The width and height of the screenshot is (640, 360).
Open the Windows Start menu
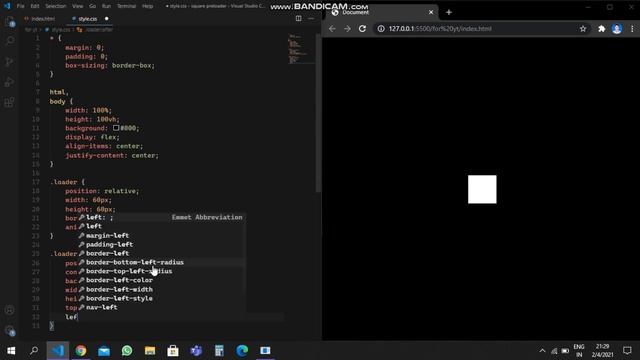(x=11, y=350)
